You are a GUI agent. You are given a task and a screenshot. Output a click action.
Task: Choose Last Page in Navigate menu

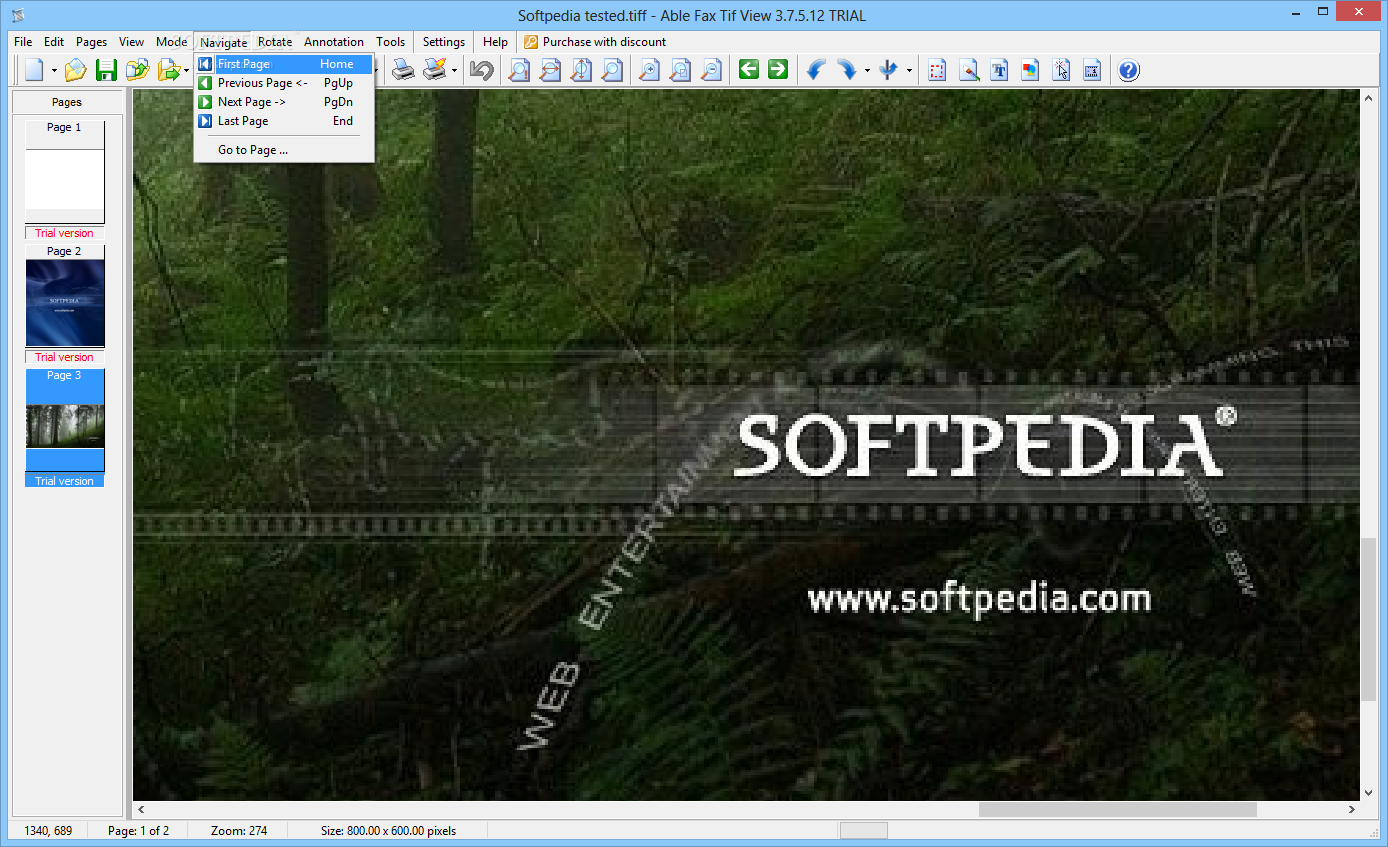point(284,121)
